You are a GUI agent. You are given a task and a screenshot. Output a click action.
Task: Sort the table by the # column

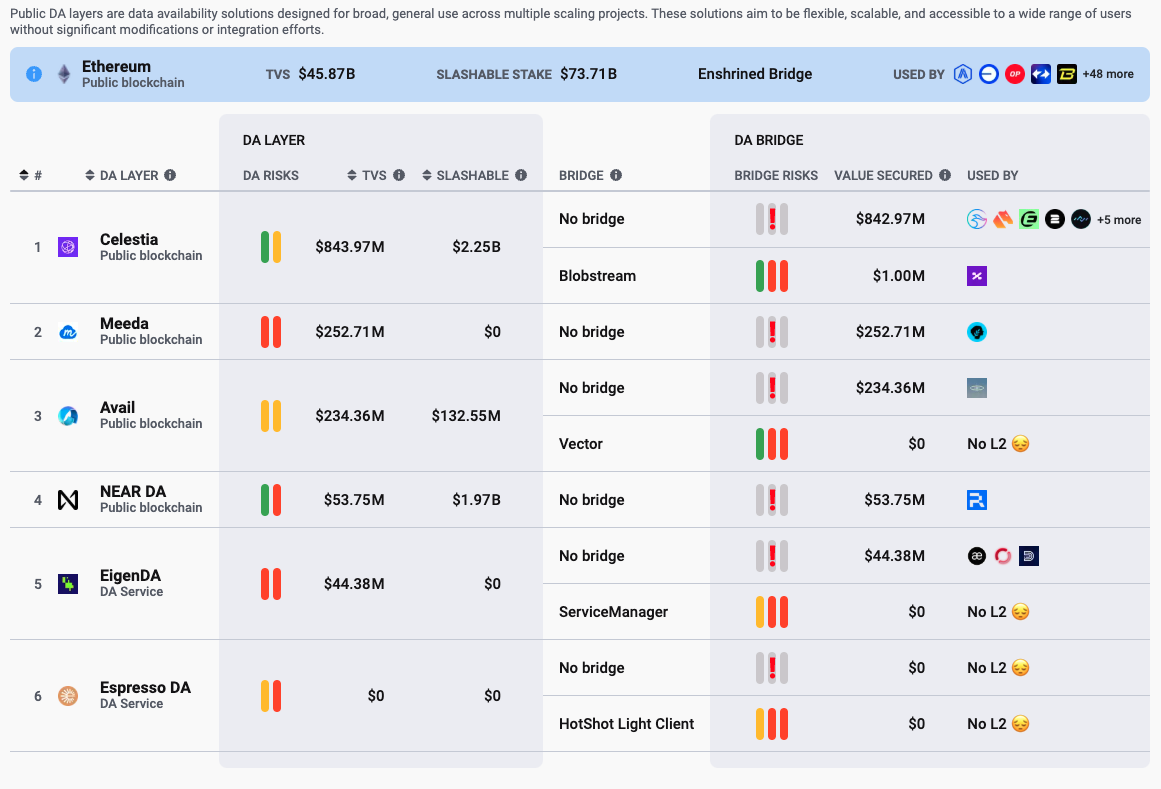30,175
